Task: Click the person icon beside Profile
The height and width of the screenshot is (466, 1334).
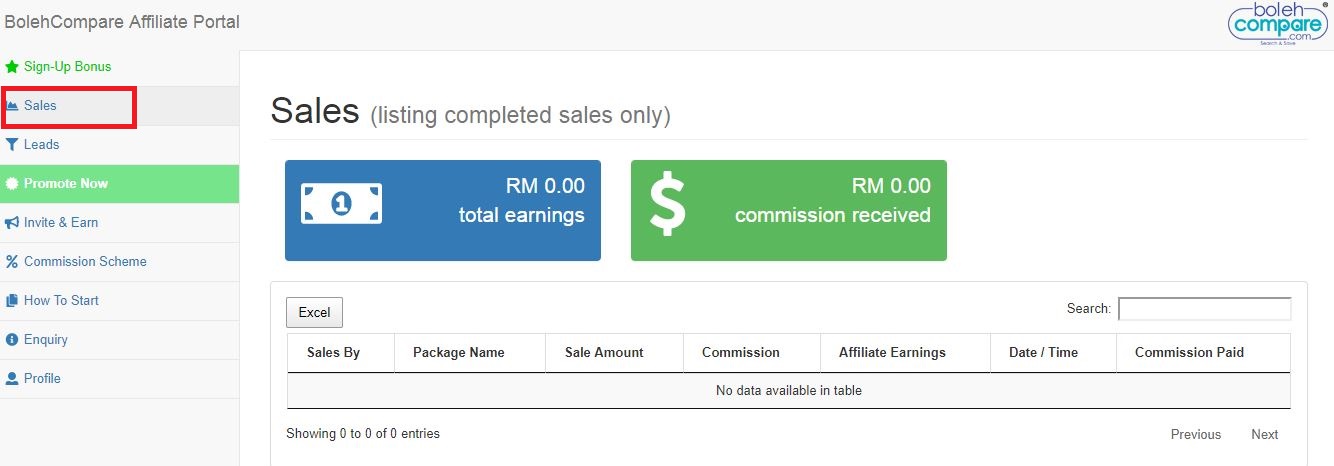Action: (12, 379)
